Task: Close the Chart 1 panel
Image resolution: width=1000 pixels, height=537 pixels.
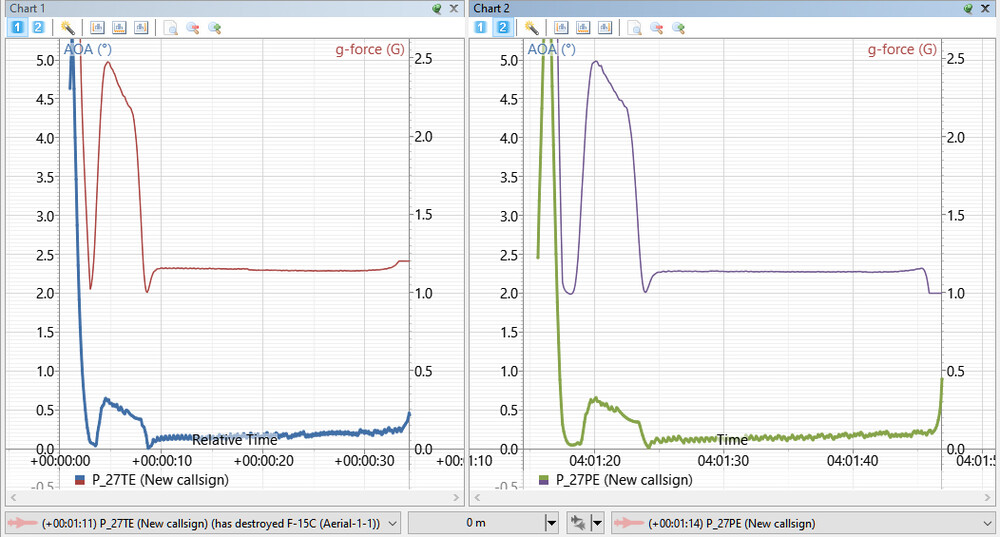Action: tap(453, 8)
